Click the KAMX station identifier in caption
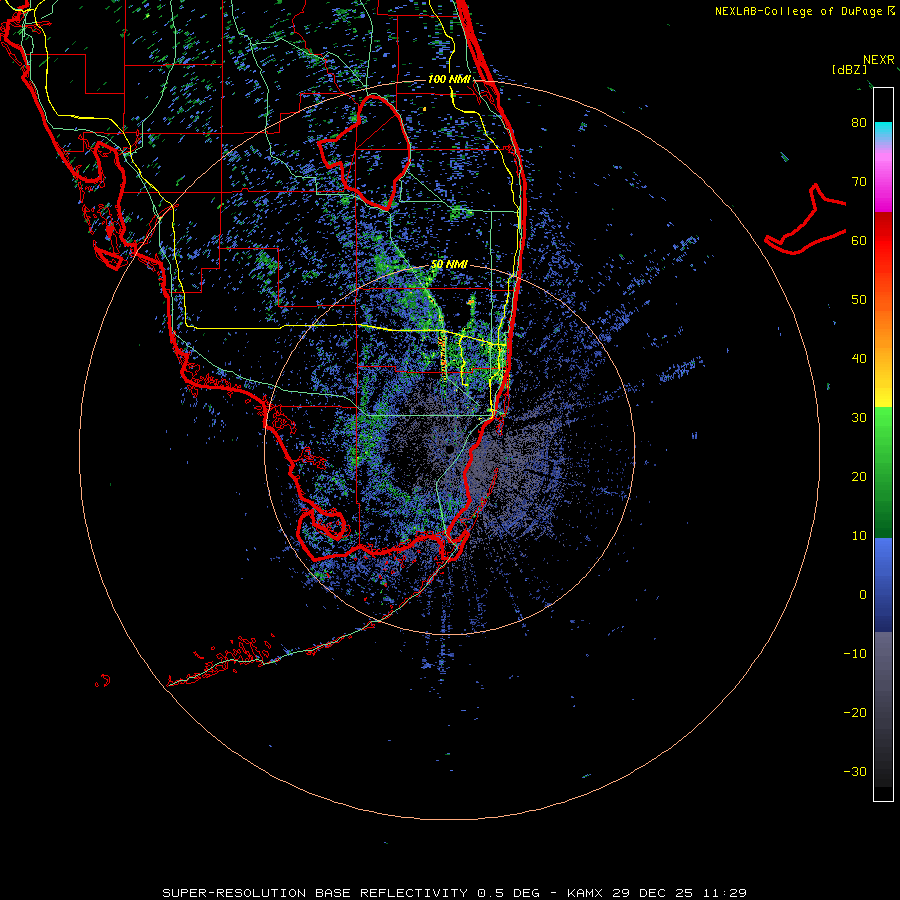Viewport: 900px width, 900px height. tap(587, 893)
